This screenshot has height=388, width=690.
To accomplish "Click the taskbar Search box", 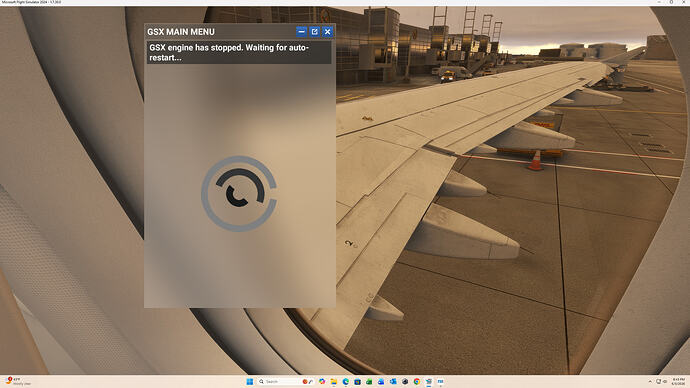I will click(286, 381).
